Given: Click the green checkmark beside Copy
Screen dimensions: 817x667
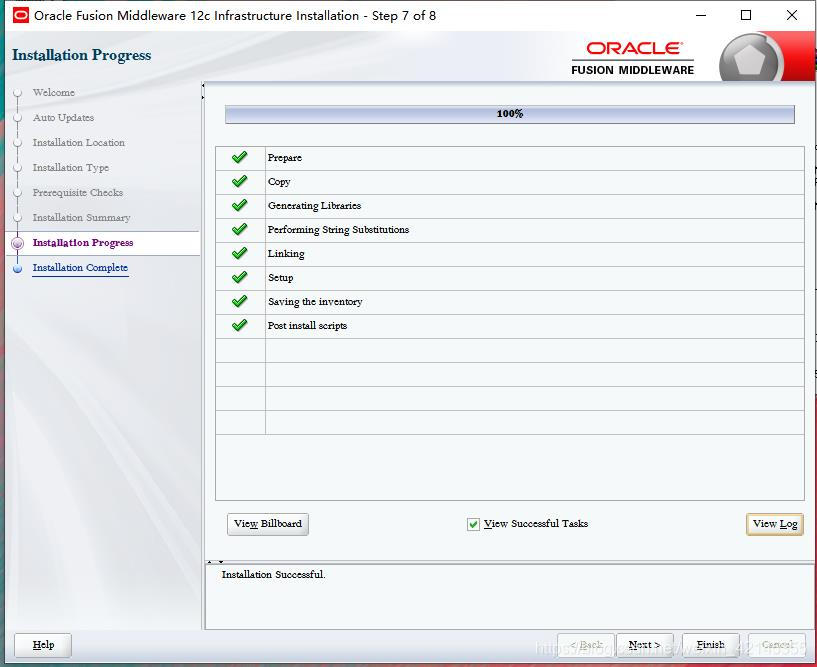Looking at the screenshot, I should [x=240, y=181].
